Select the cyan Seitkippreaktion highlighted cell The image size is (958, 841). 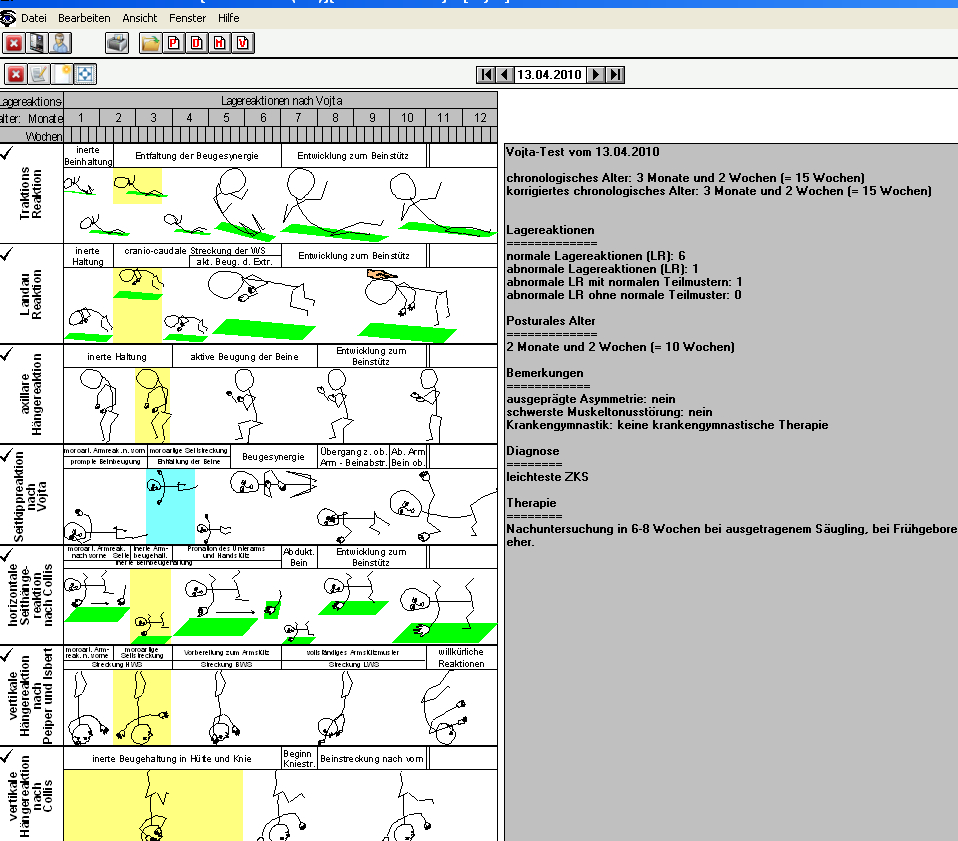pos(170,506)
